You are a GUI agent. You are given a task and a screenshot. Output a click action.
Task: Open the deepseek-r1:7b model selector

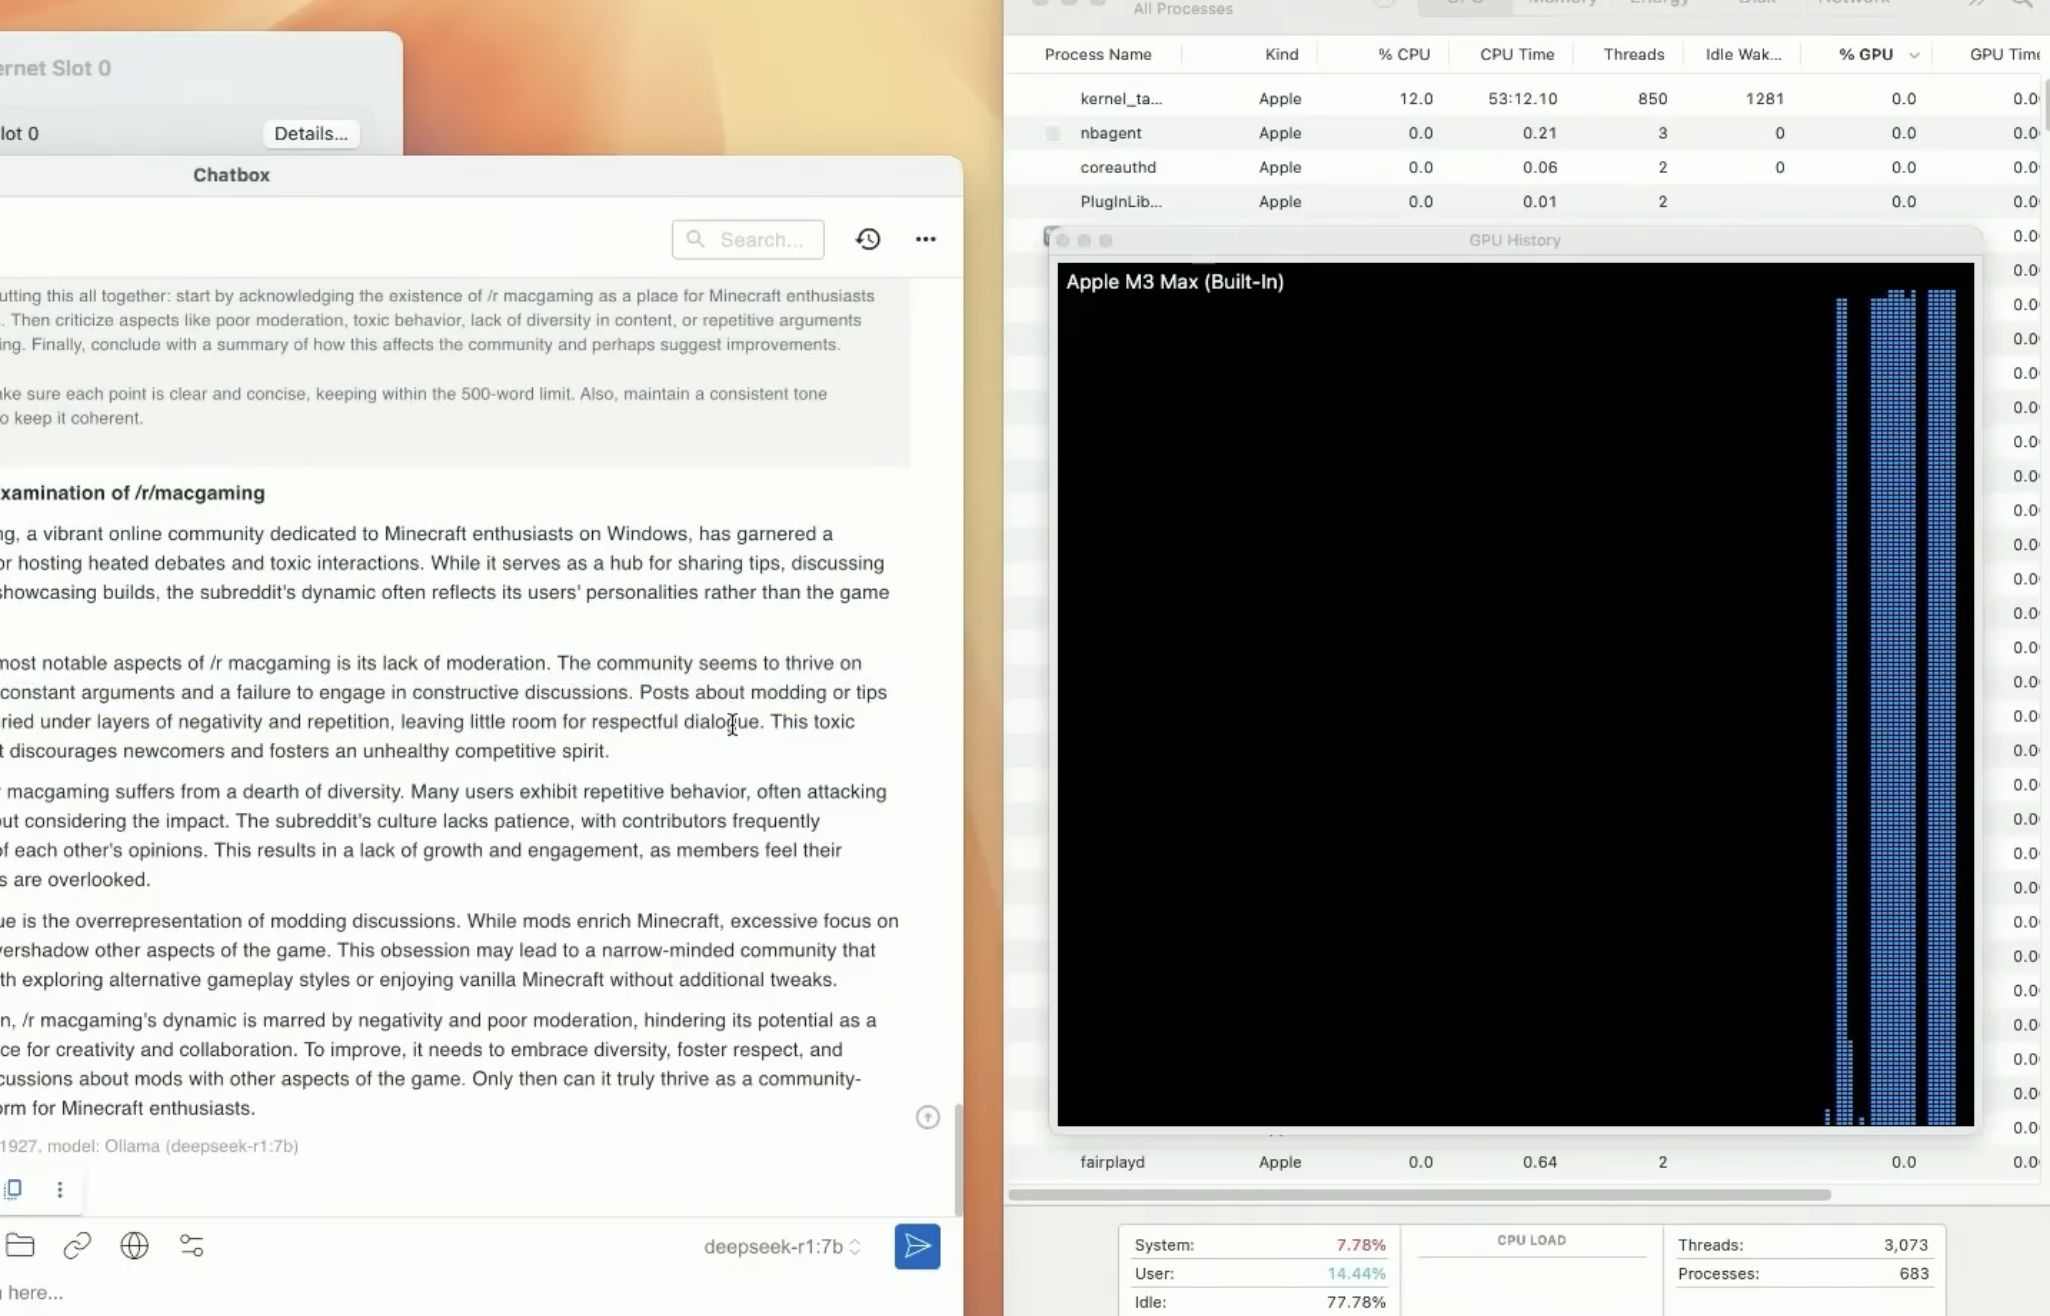click(x=782, y=1246)
